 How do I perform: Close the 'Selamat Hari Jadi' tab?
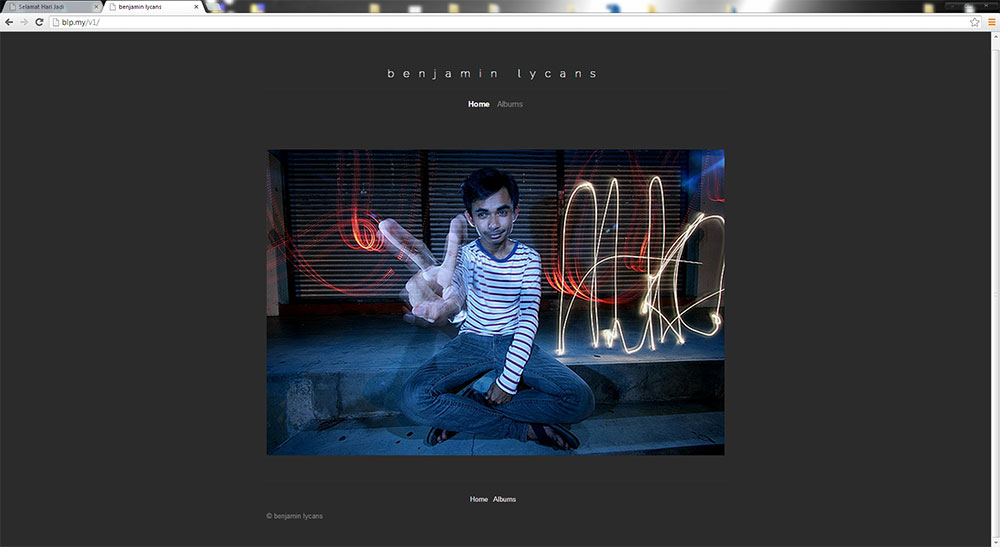[96, 7]
